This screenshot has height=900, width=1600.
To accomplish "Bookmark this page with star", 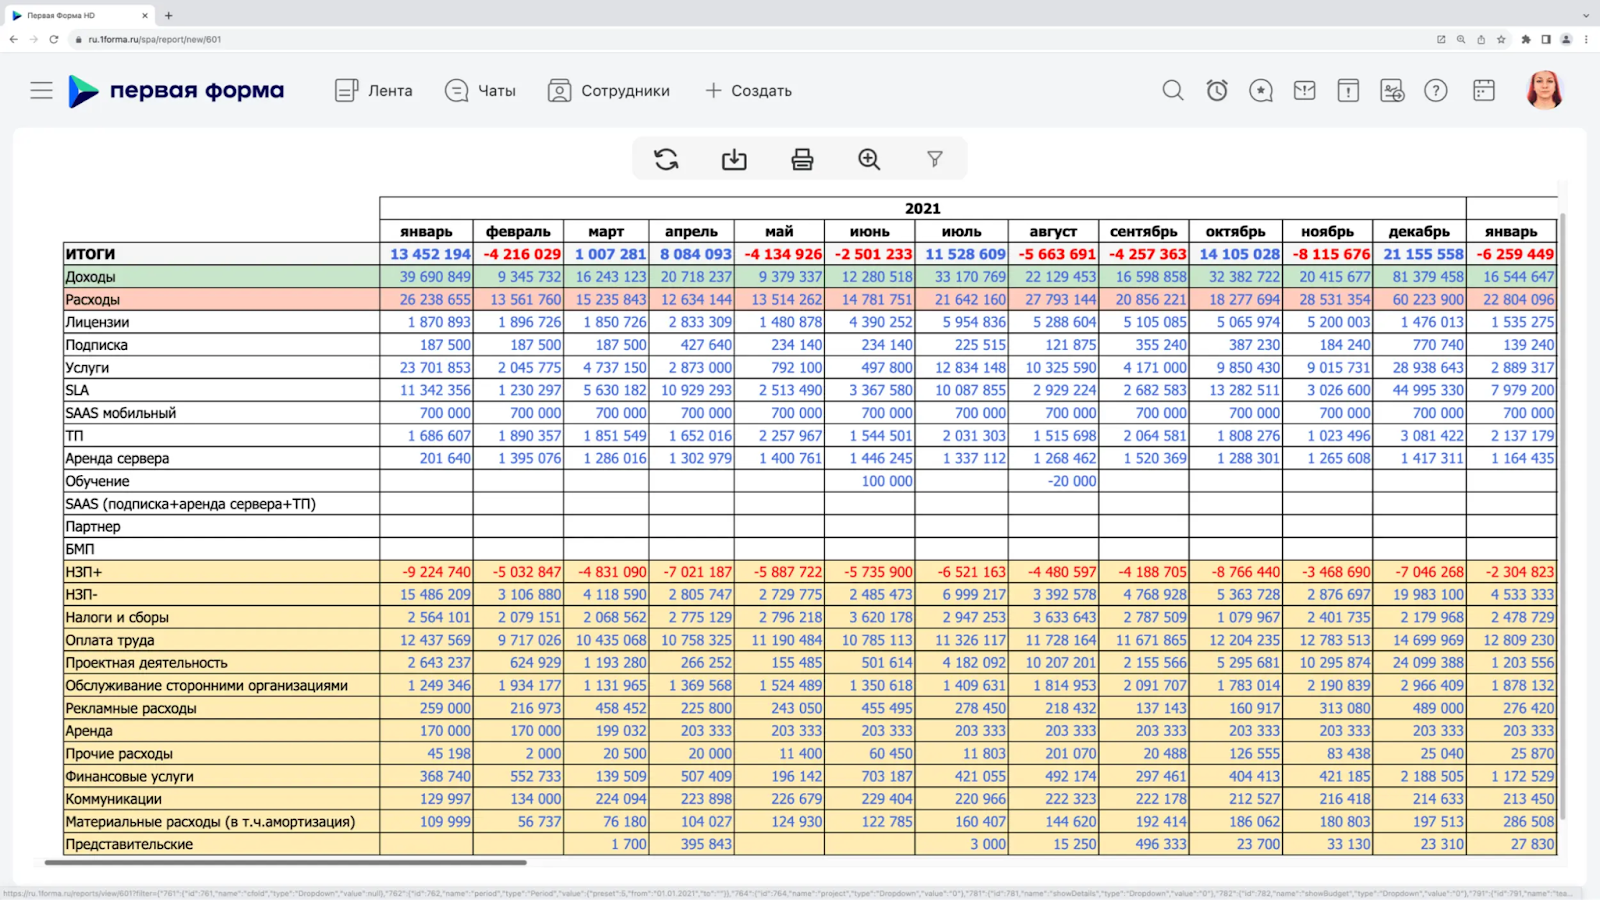I will point(1501,40).
